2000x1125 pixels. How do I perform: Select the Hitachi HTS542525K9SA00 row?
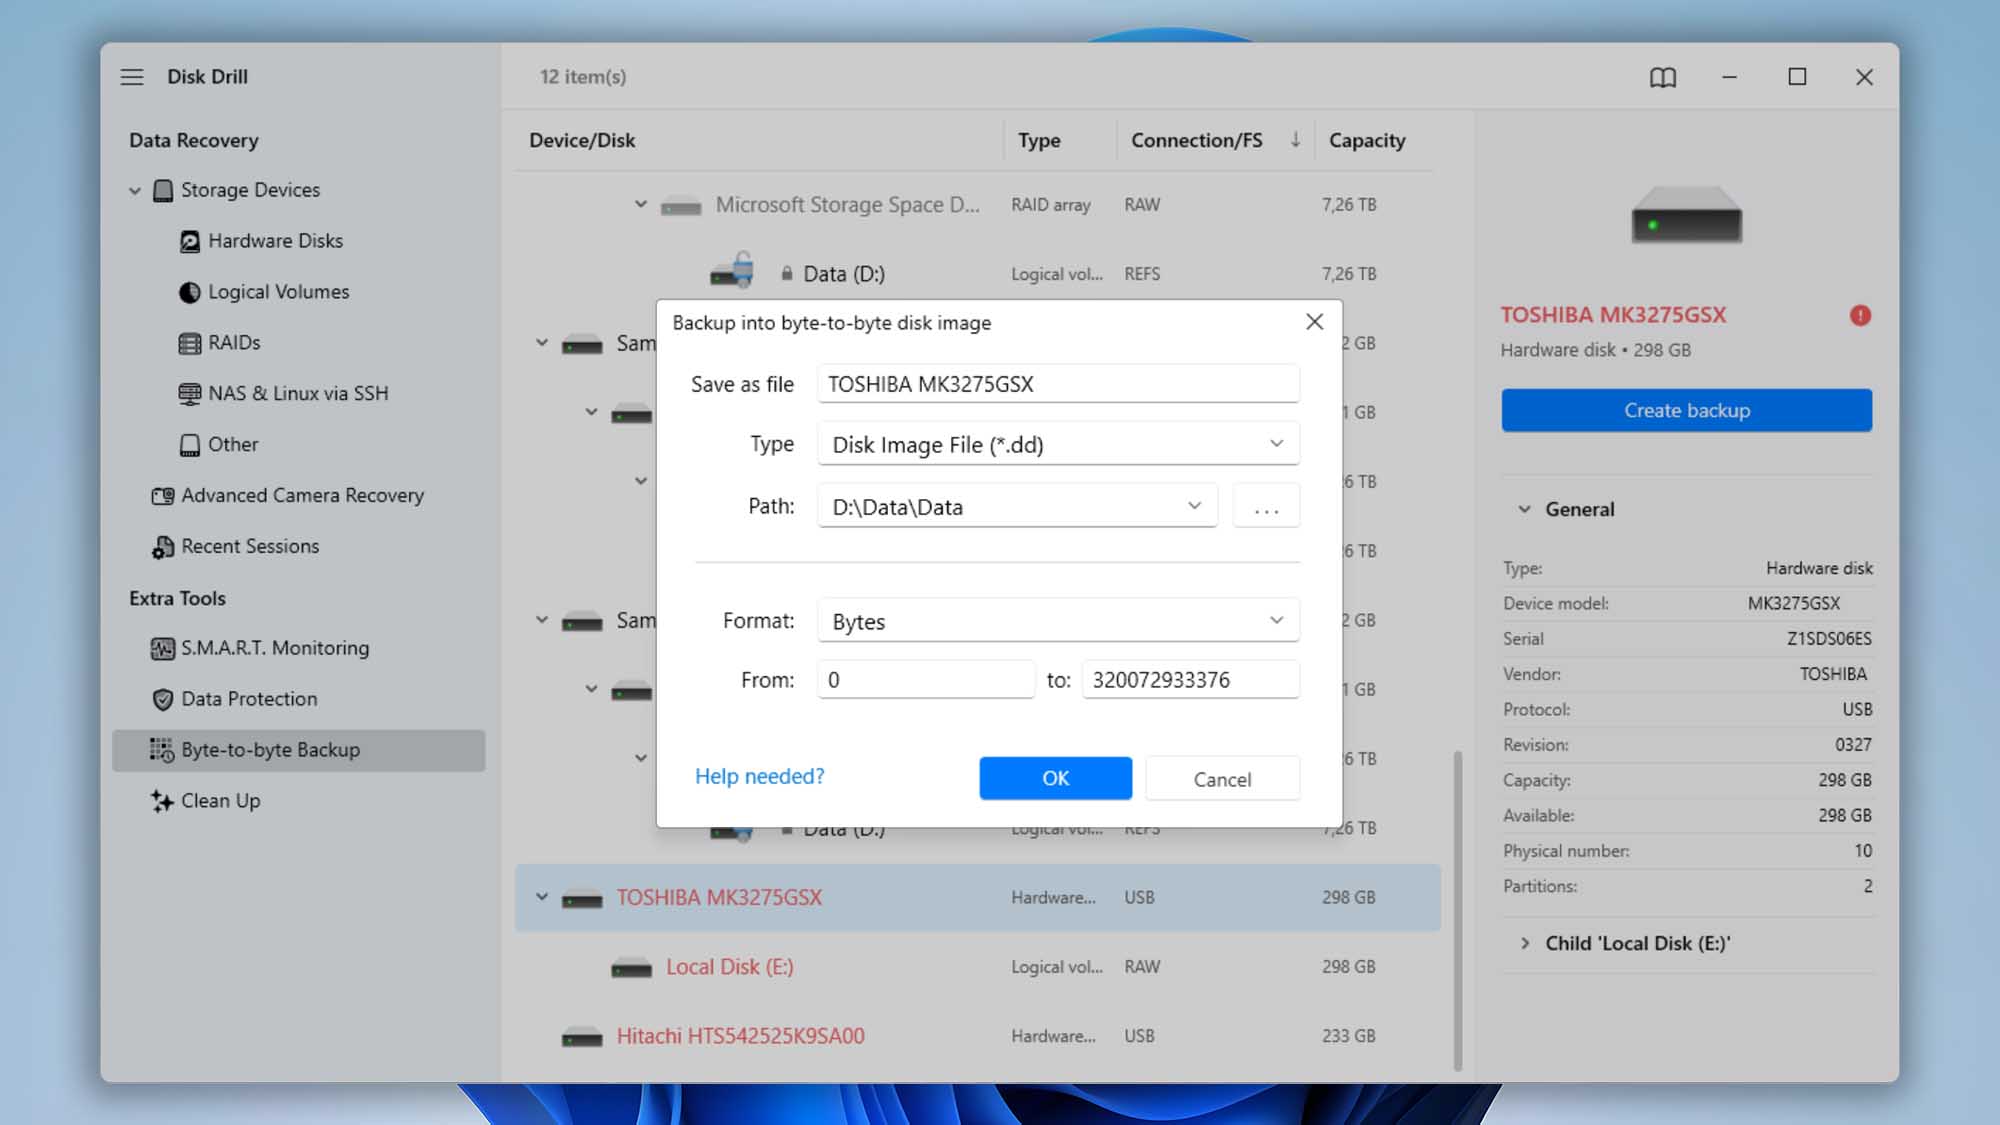[977, 1036]
